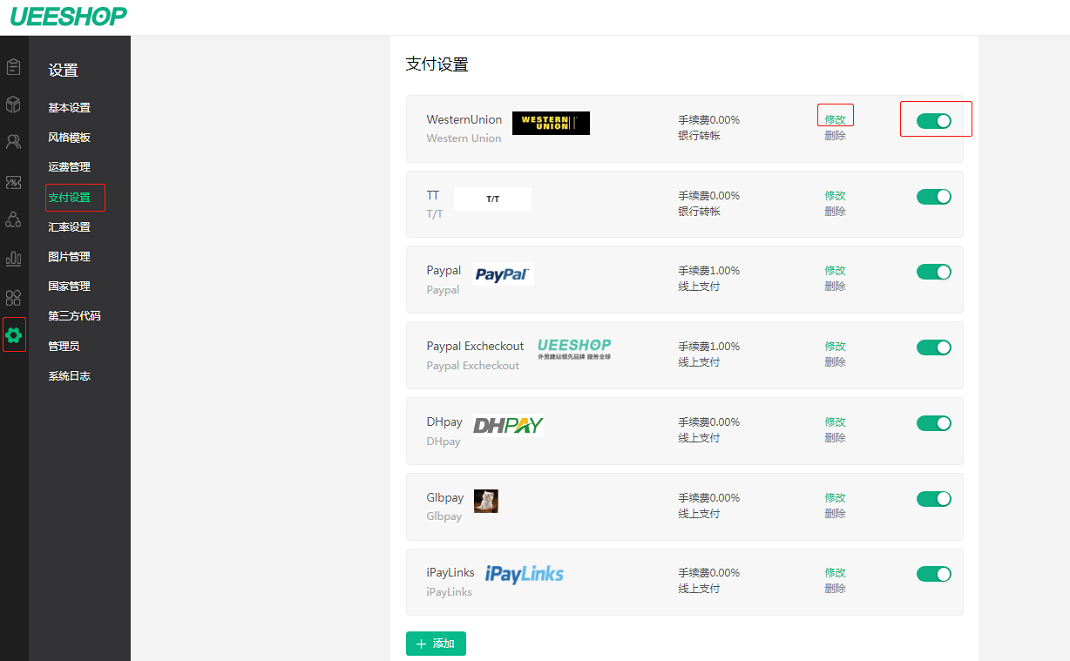This screenshot has height=661, width=1070.
Task: Open 系统日志 in settings menu
Action: (69, 376)
